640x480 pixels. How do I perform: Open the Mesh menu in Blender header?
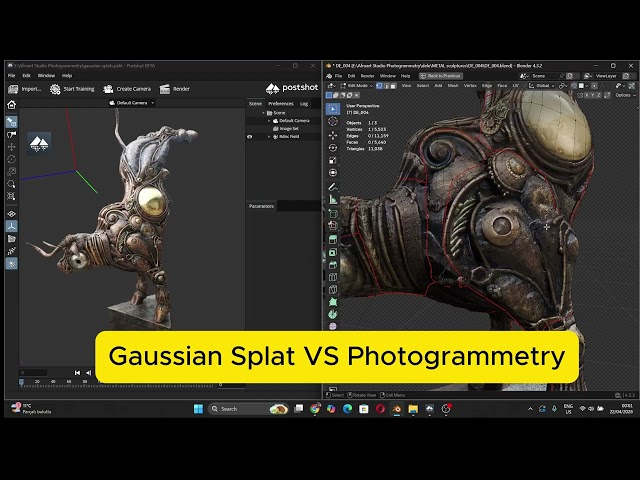453,86
